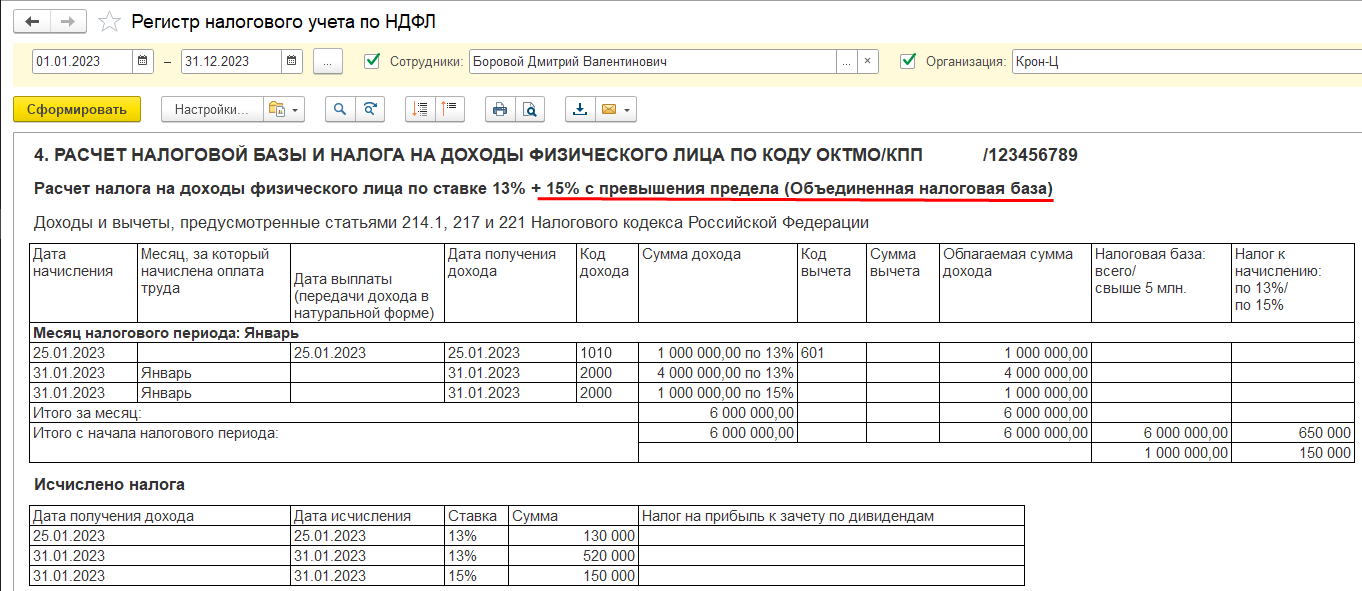Click the Исчислено налога heading
Screen dimensions: 1362x591
[x=109, y=484]
